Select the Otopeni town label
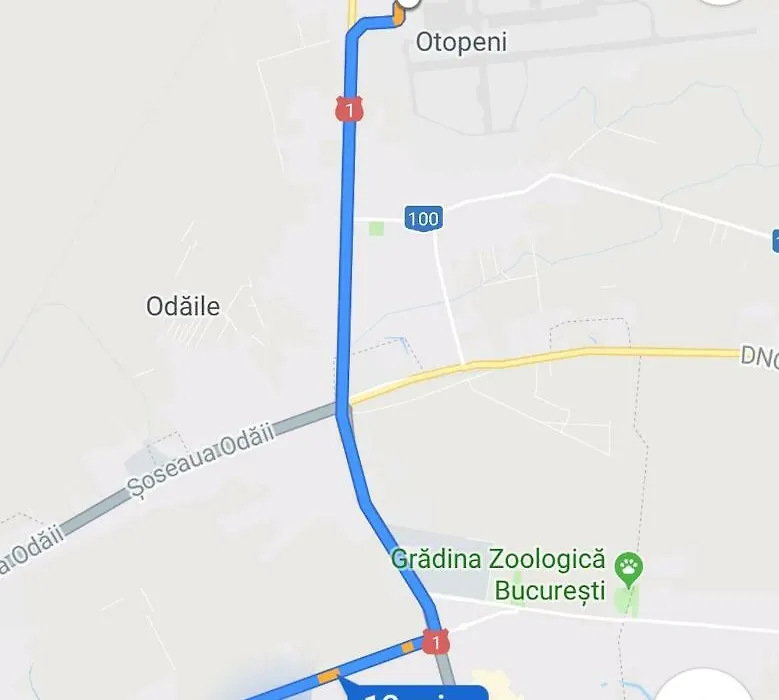 [x=461, y=42]
